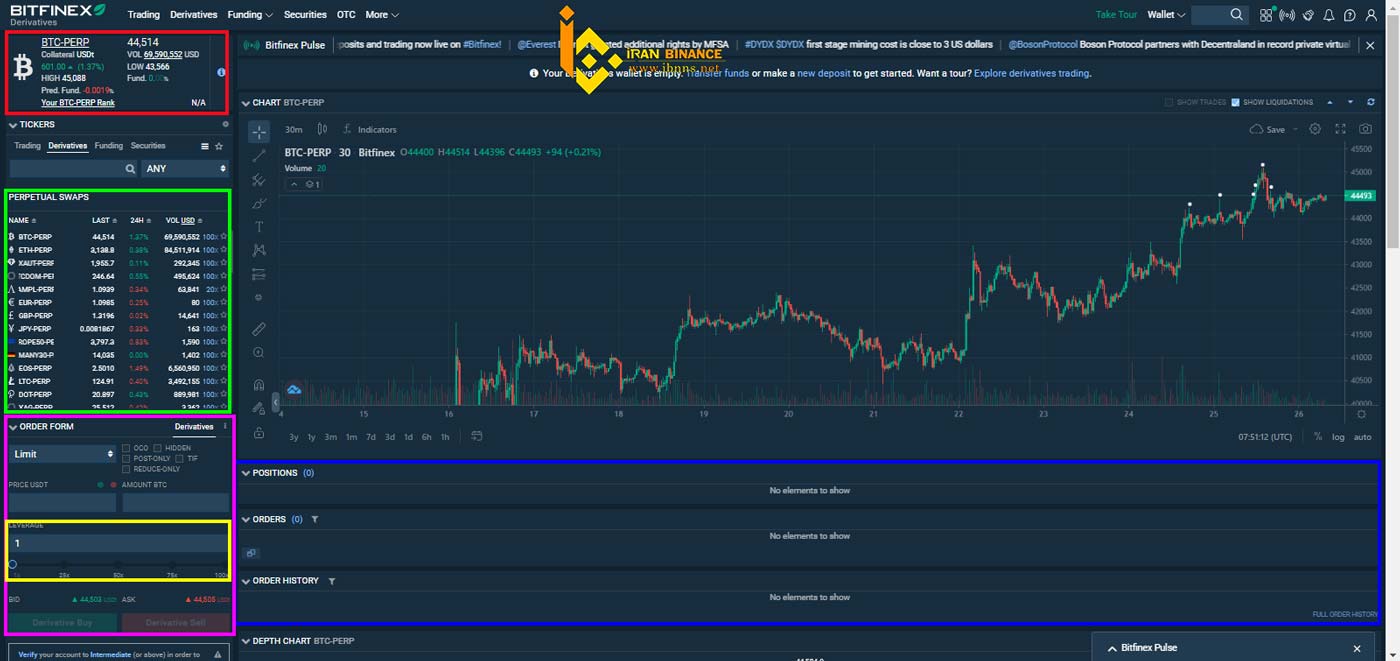
Task: Open the Indicators button
Action: click(x=370, y=129)
